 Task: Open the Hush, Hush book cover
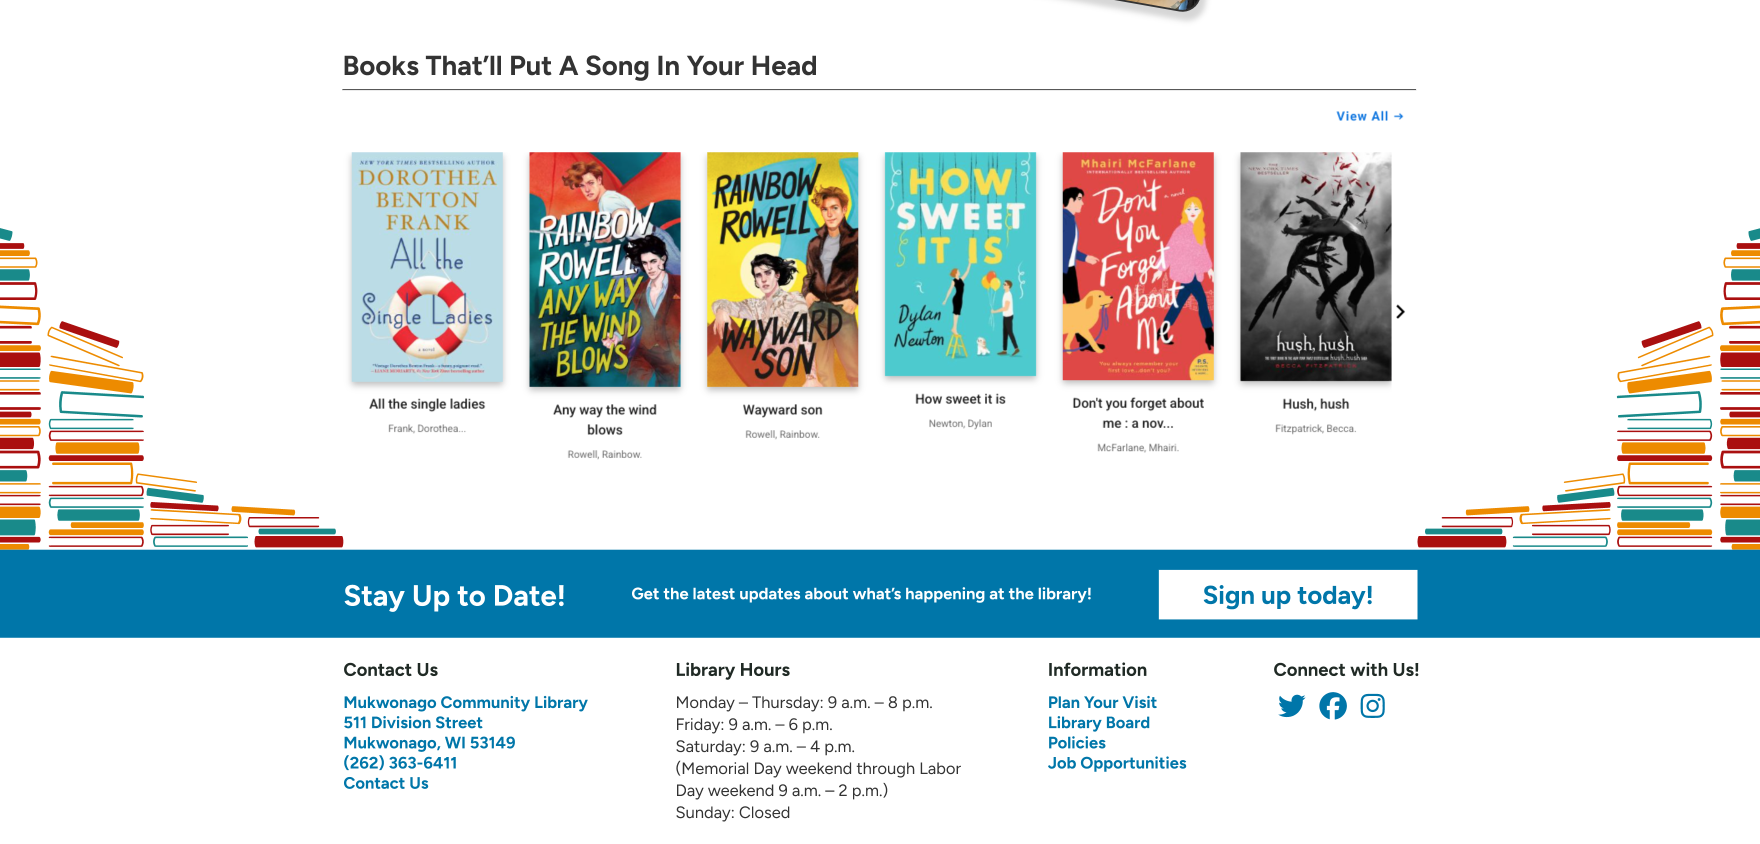(1315, 266)
